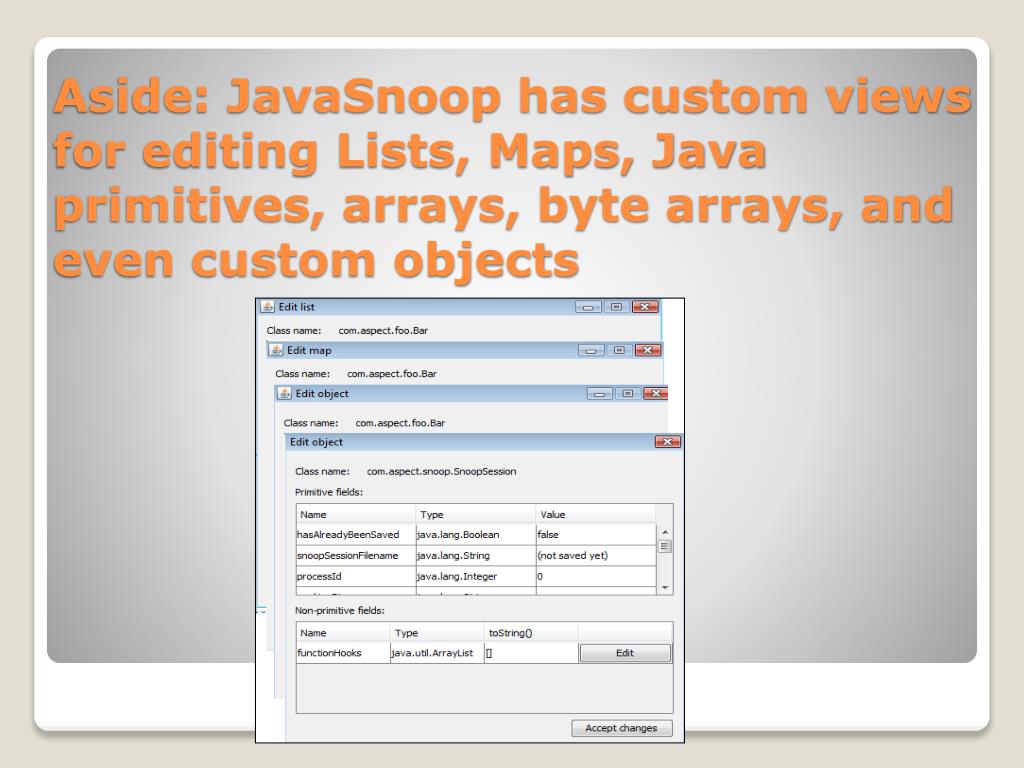Click the Edit list window title text
This screenshot has height=768, width=1024.
click(x=296, y=307)
